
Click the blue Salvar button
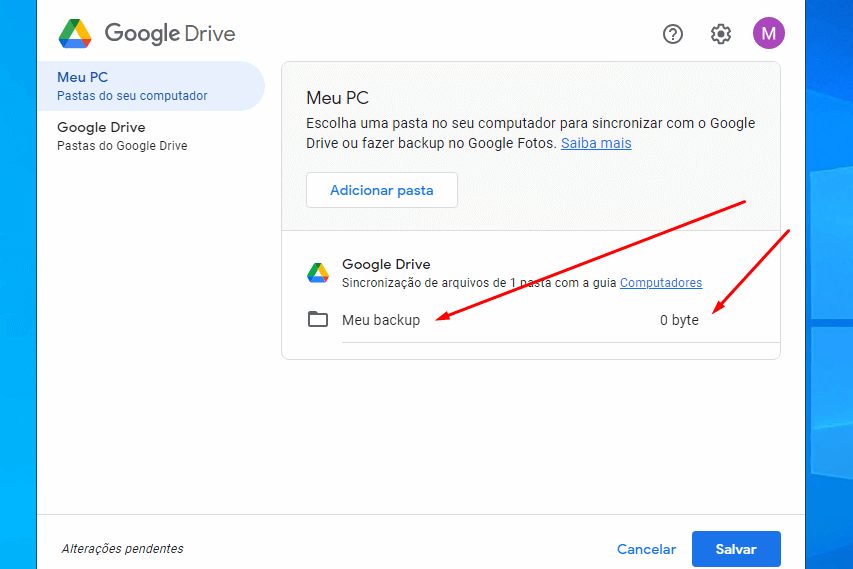(x=736, y=549)
